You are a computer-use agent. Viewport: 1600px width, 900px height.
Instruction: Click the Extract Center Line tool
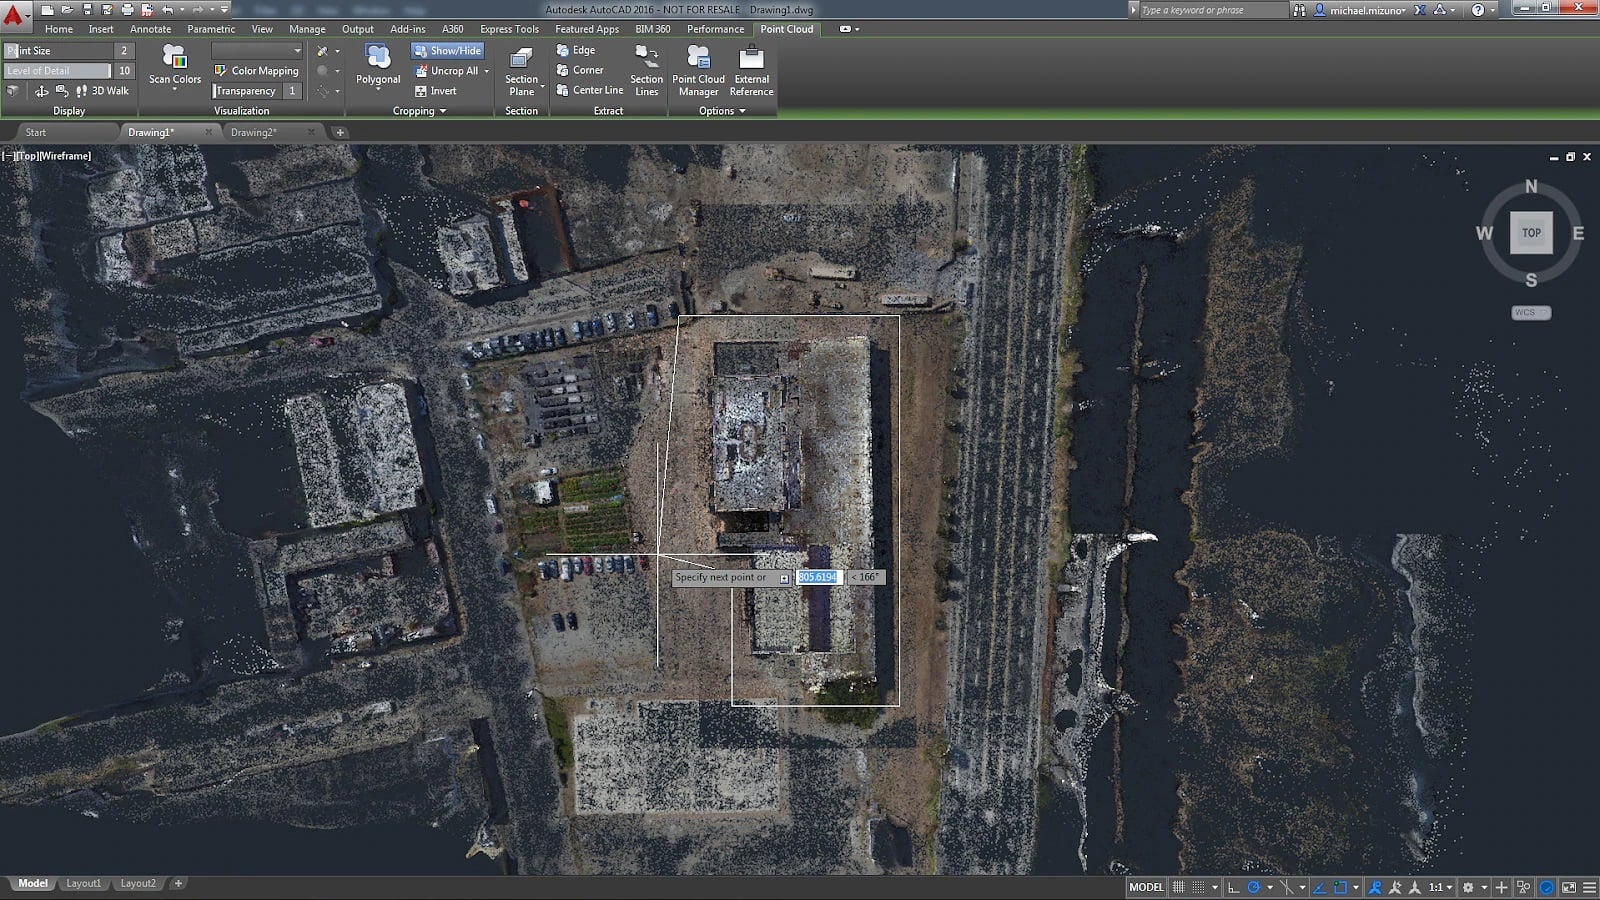pyautogui.click(x=590, y=90)
